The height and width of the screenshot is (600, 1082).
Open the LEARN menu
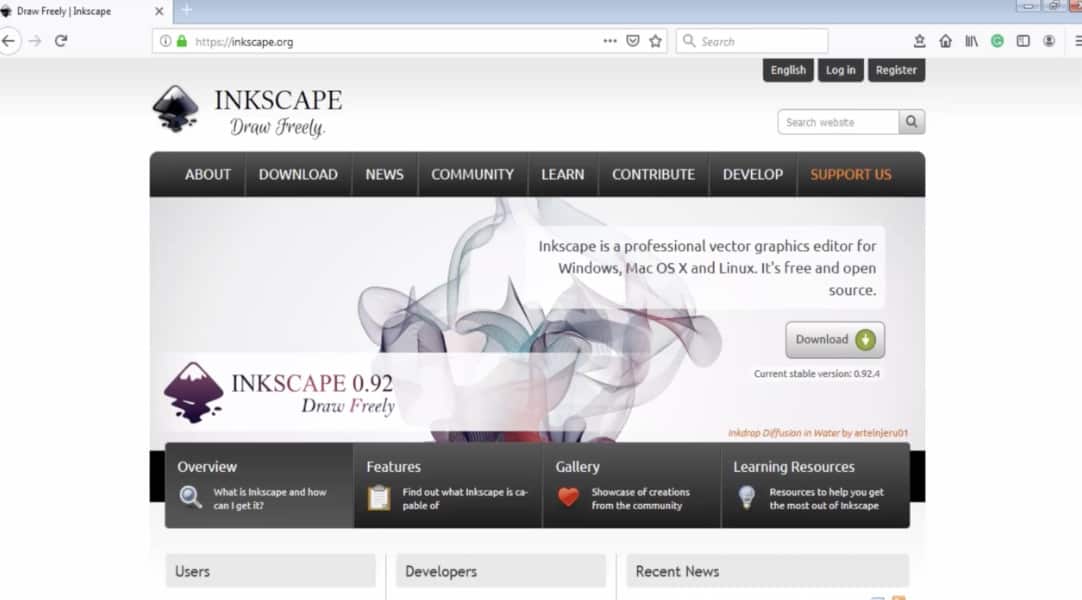tap(562, 174)
